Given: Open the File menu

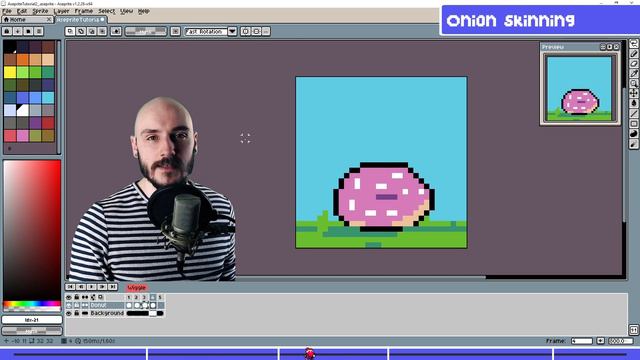Looking at the screenshot, I should pyautogui.click(x=7, y=11).
